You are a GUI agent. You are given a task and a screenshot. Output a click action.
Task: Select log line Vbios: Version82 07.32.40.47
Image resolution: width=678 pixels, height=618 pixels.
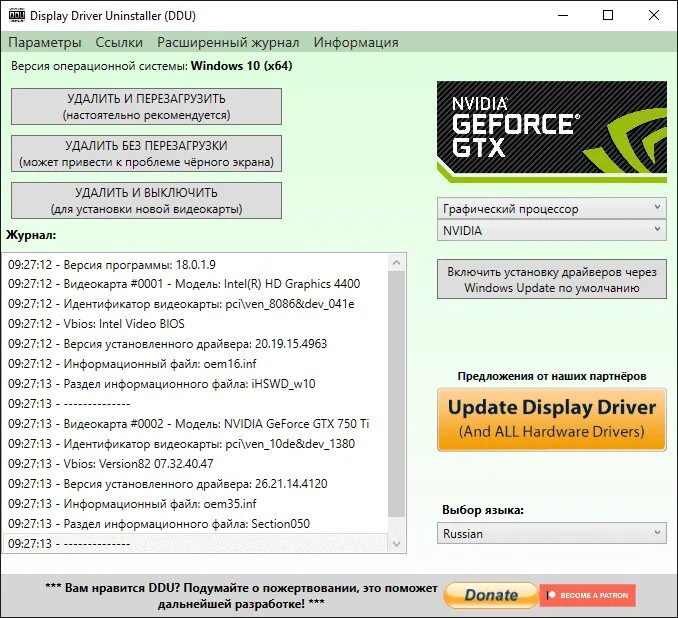coord(195,464)
